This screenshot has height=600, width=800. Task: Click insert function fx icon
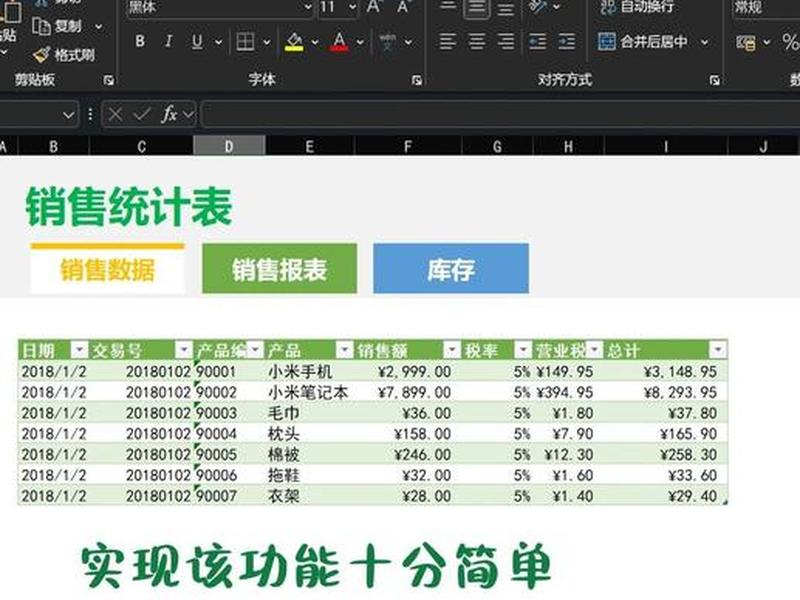169,114
